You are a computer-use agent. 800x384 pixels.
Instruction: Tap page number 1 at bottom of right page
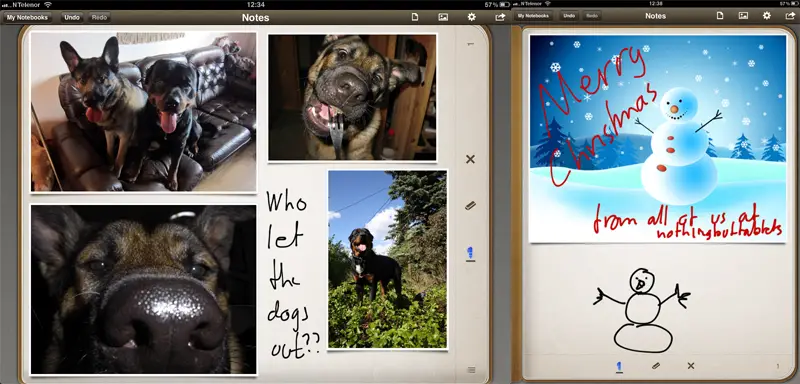click(x=778, y=366)
